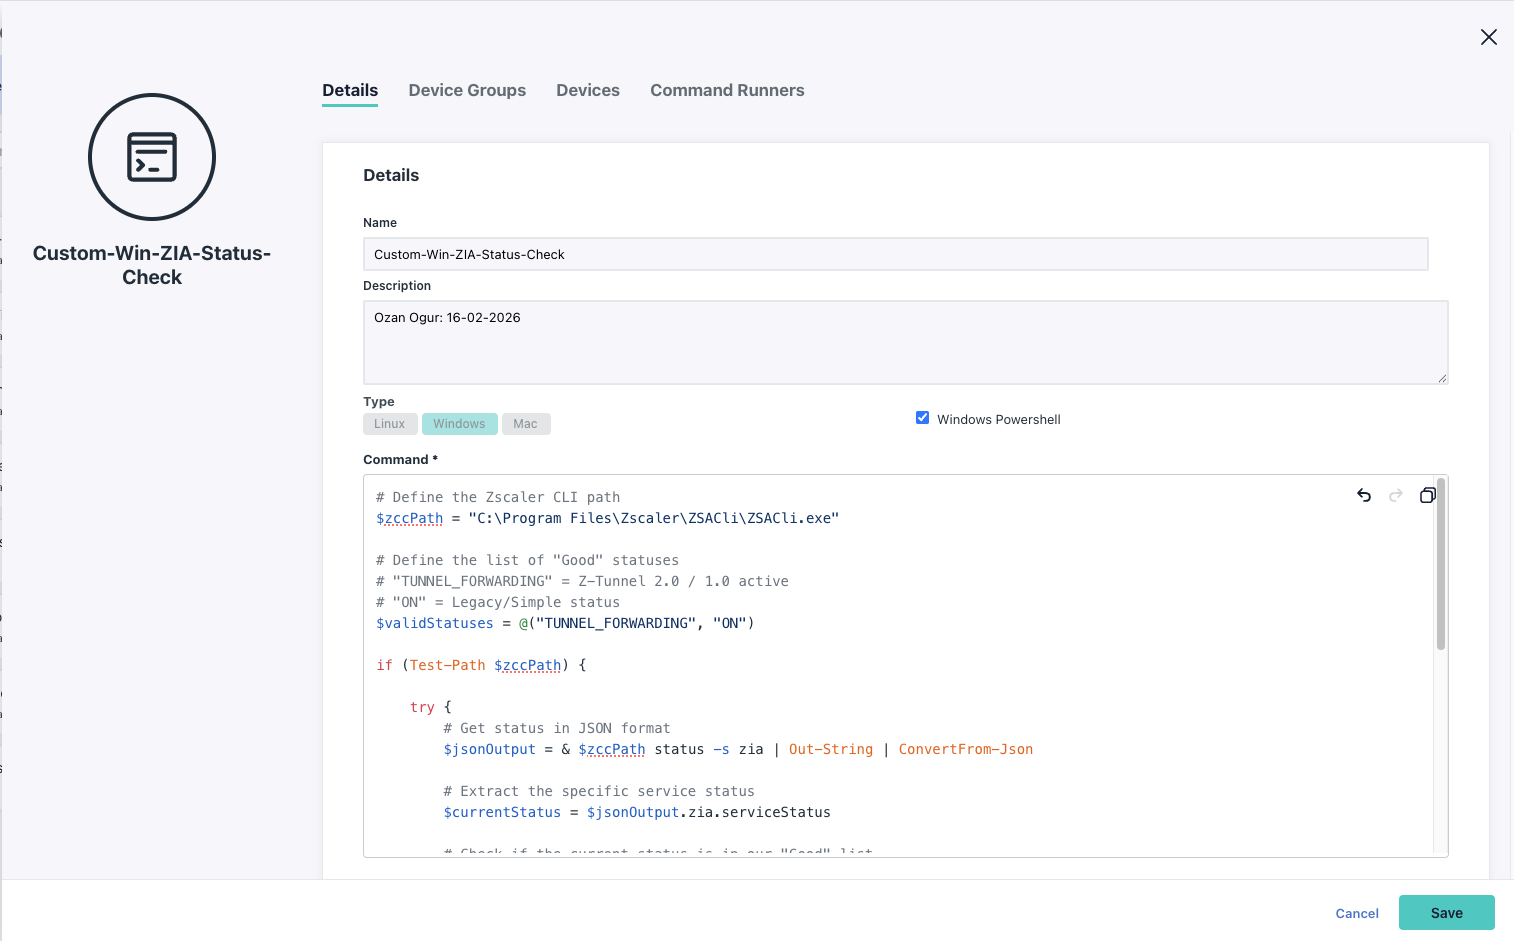Select Linux as the command type
This screenshot has width=1514, height=941.
389,424
